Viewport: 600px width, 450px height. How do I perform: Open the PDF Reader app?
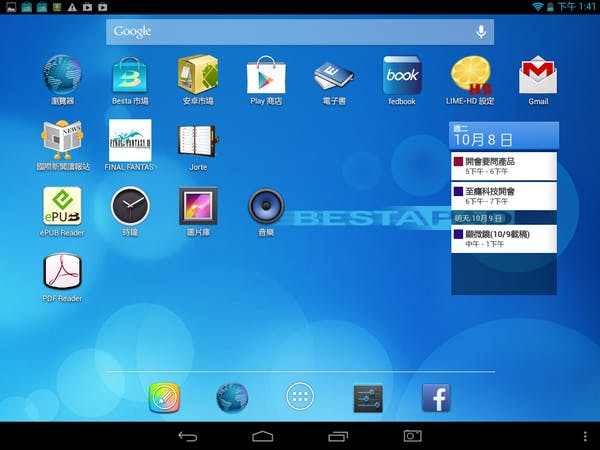click(x=62, y=272)
